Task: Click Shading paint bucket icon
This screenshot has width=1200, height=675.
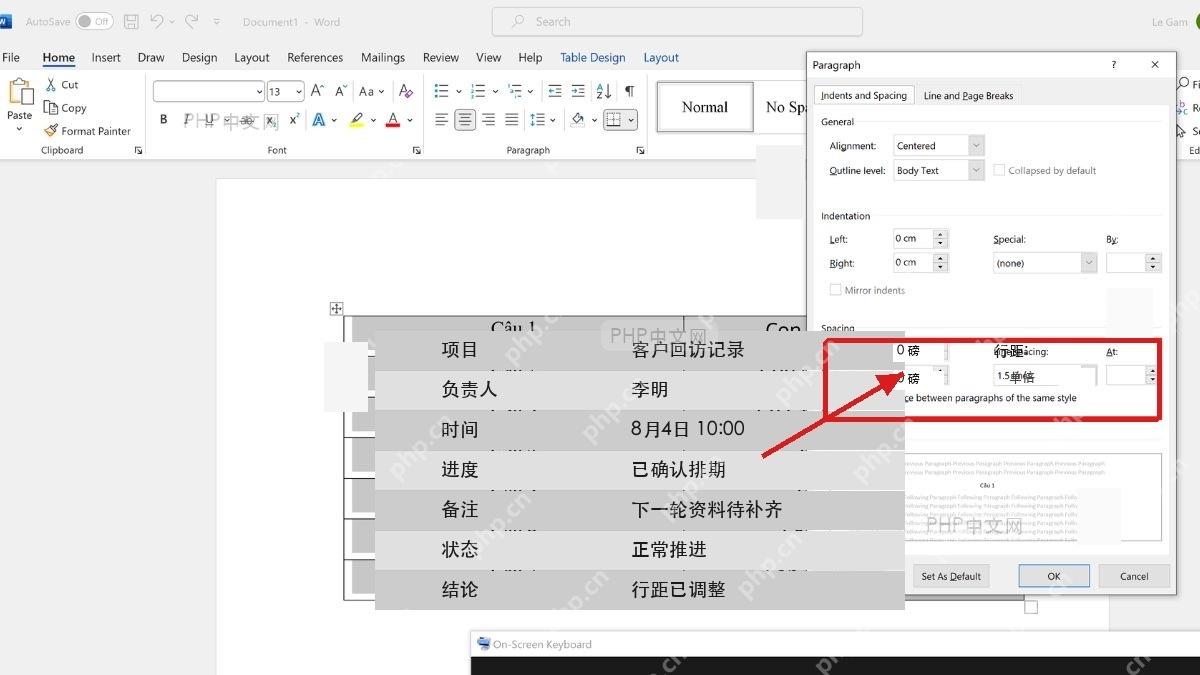Action: [578, 120]
